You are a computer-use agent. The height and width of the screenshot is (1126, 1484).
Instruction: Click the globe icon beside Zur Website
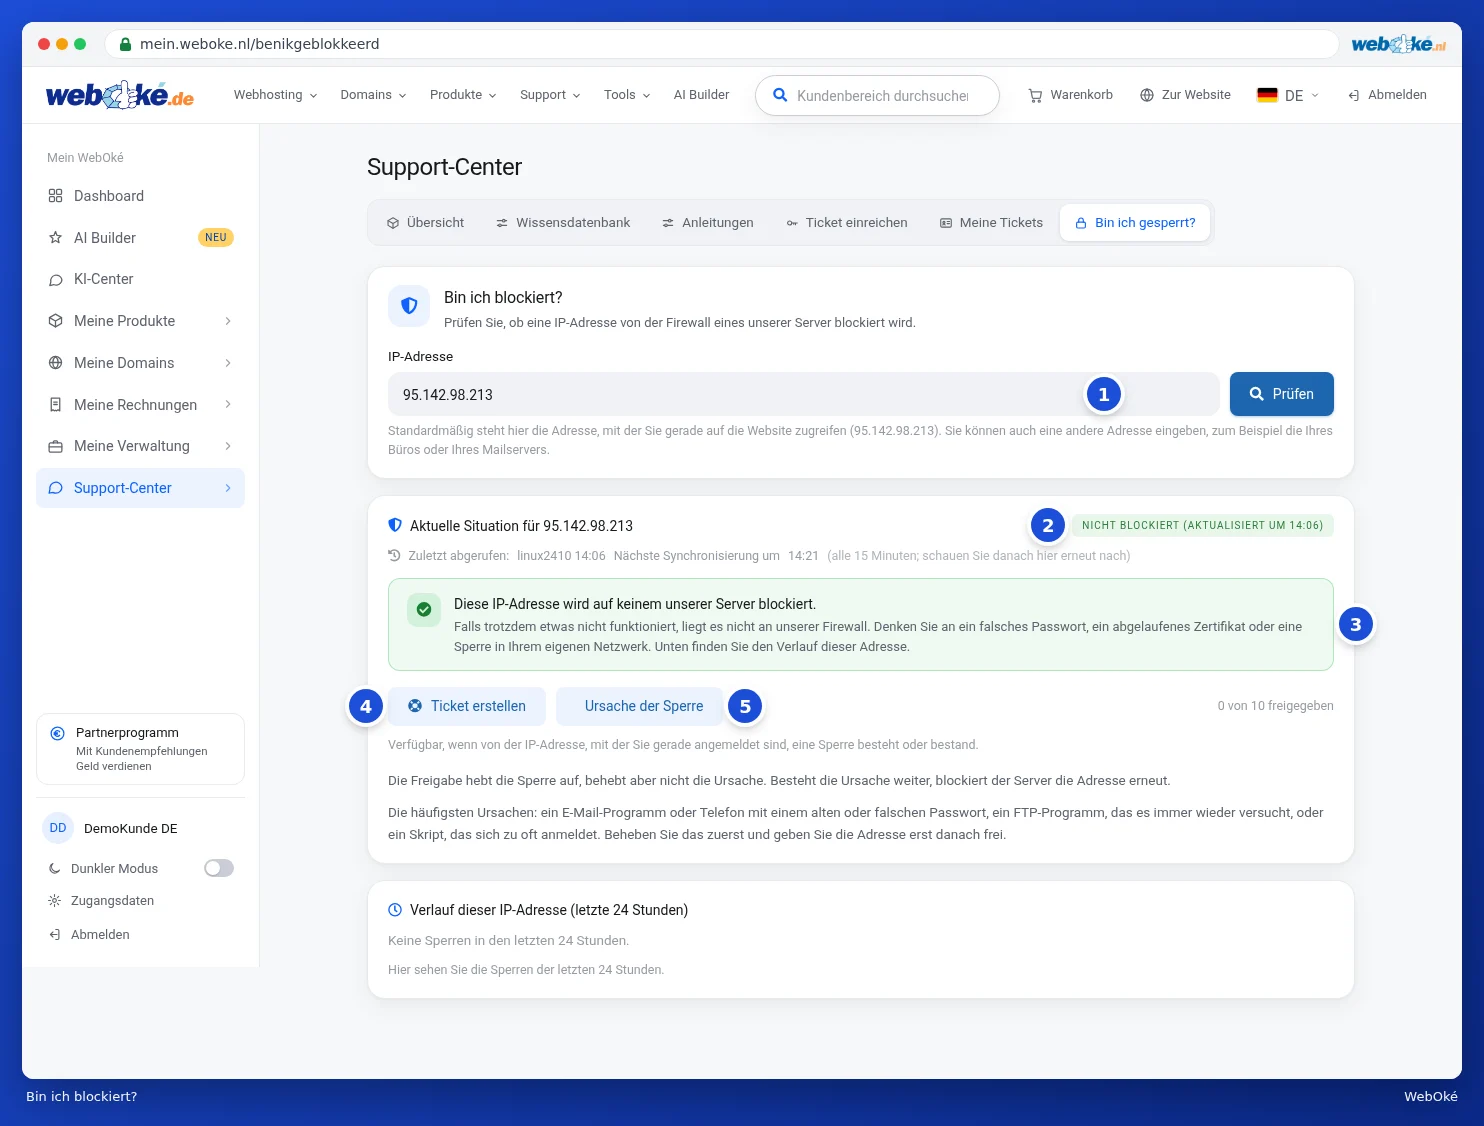point(1147,95)
